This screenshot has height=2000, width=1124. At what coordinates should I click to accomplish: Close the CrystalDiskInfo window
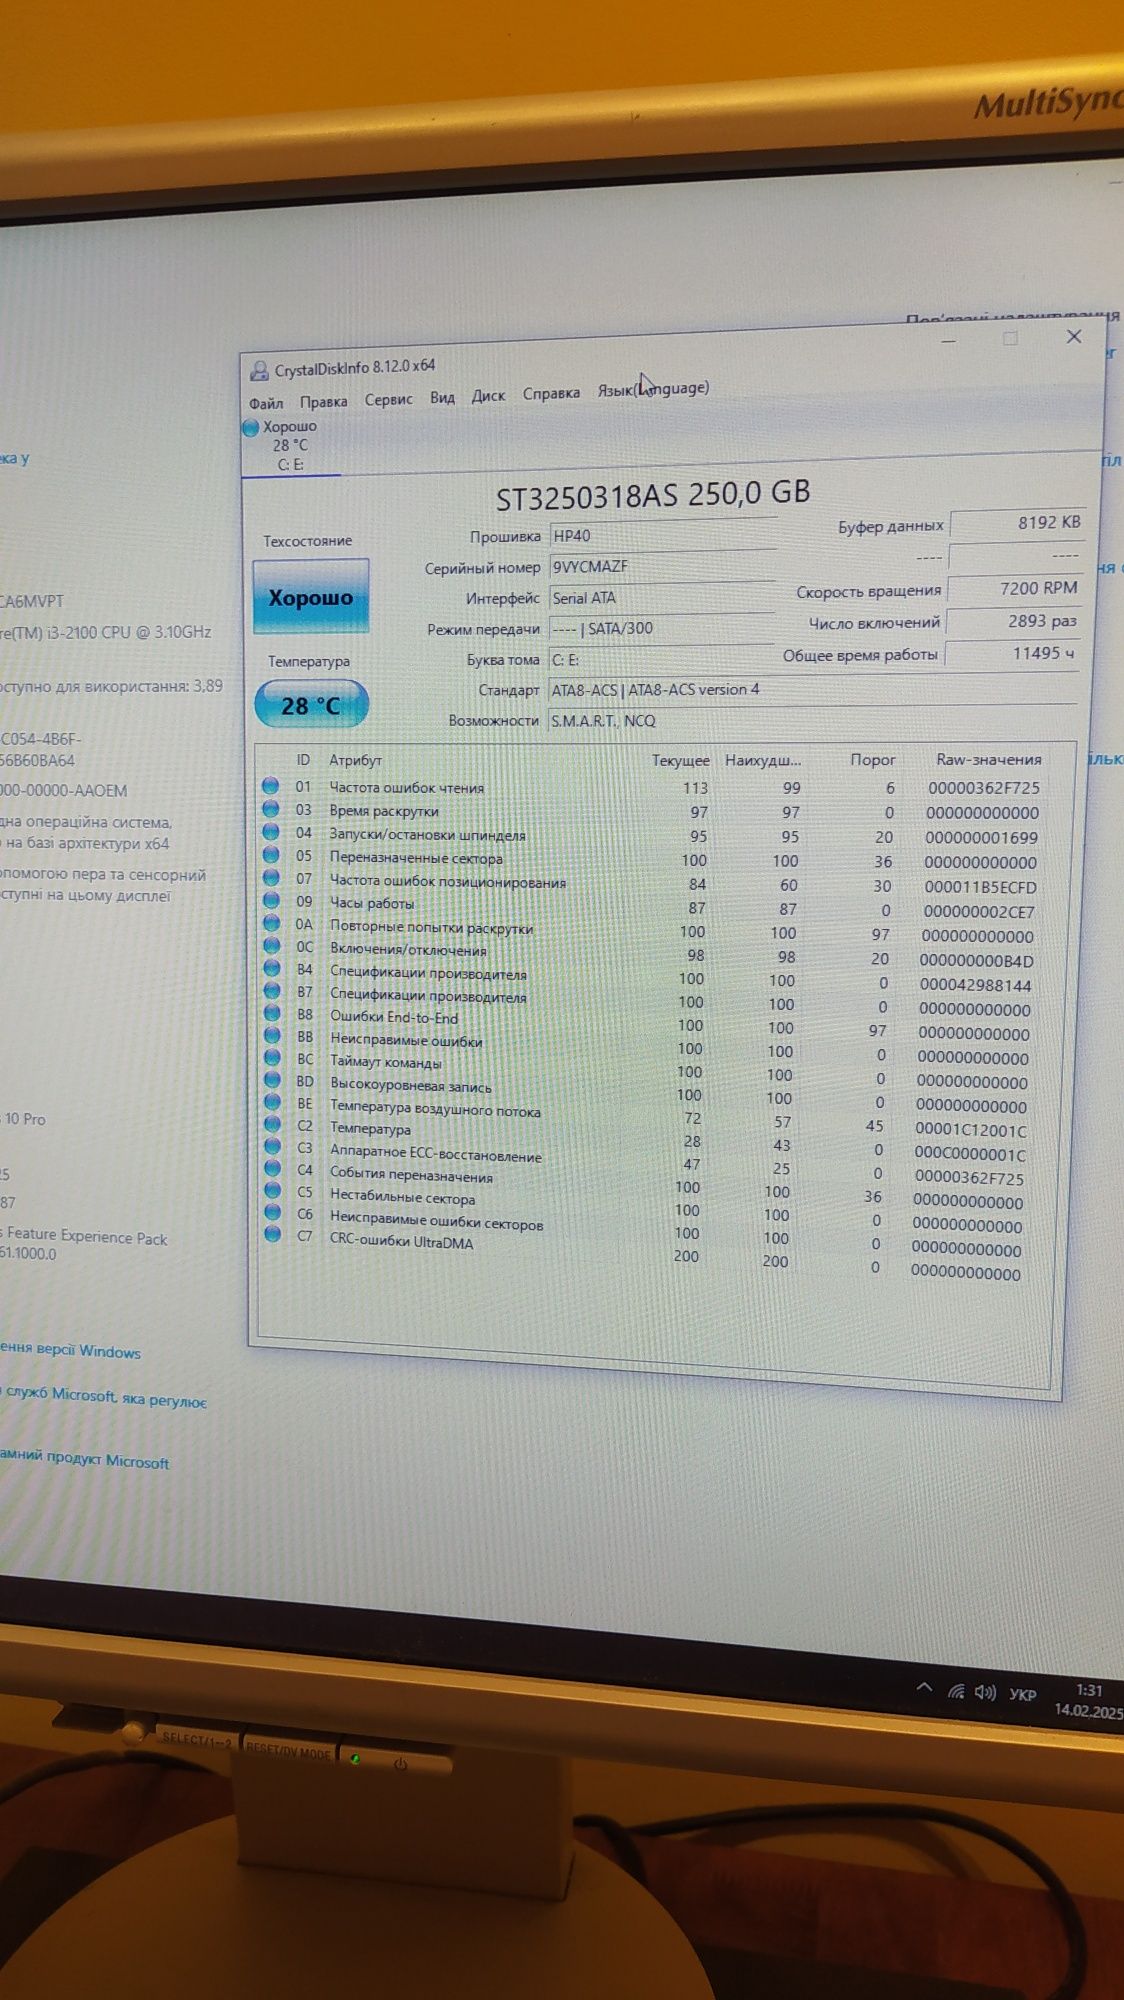point(1074,336)
